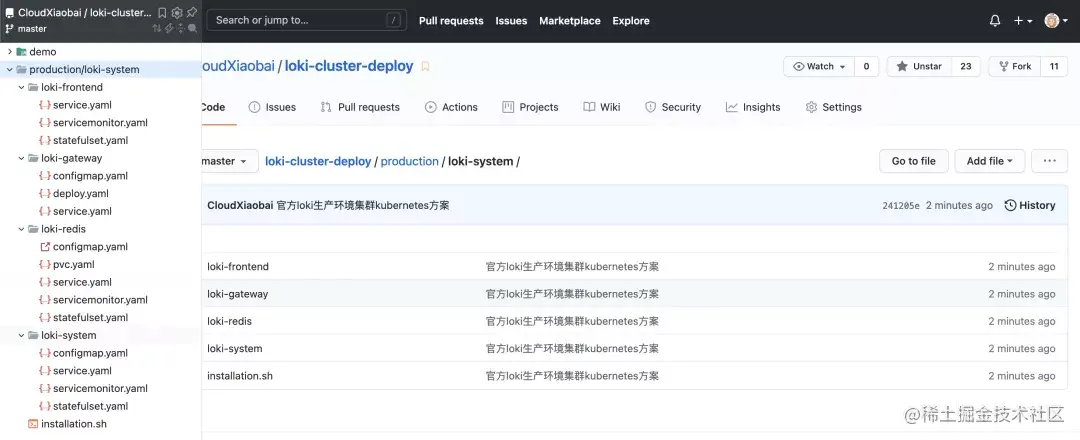Open the Add file dropdown

(x=989, y=161)
